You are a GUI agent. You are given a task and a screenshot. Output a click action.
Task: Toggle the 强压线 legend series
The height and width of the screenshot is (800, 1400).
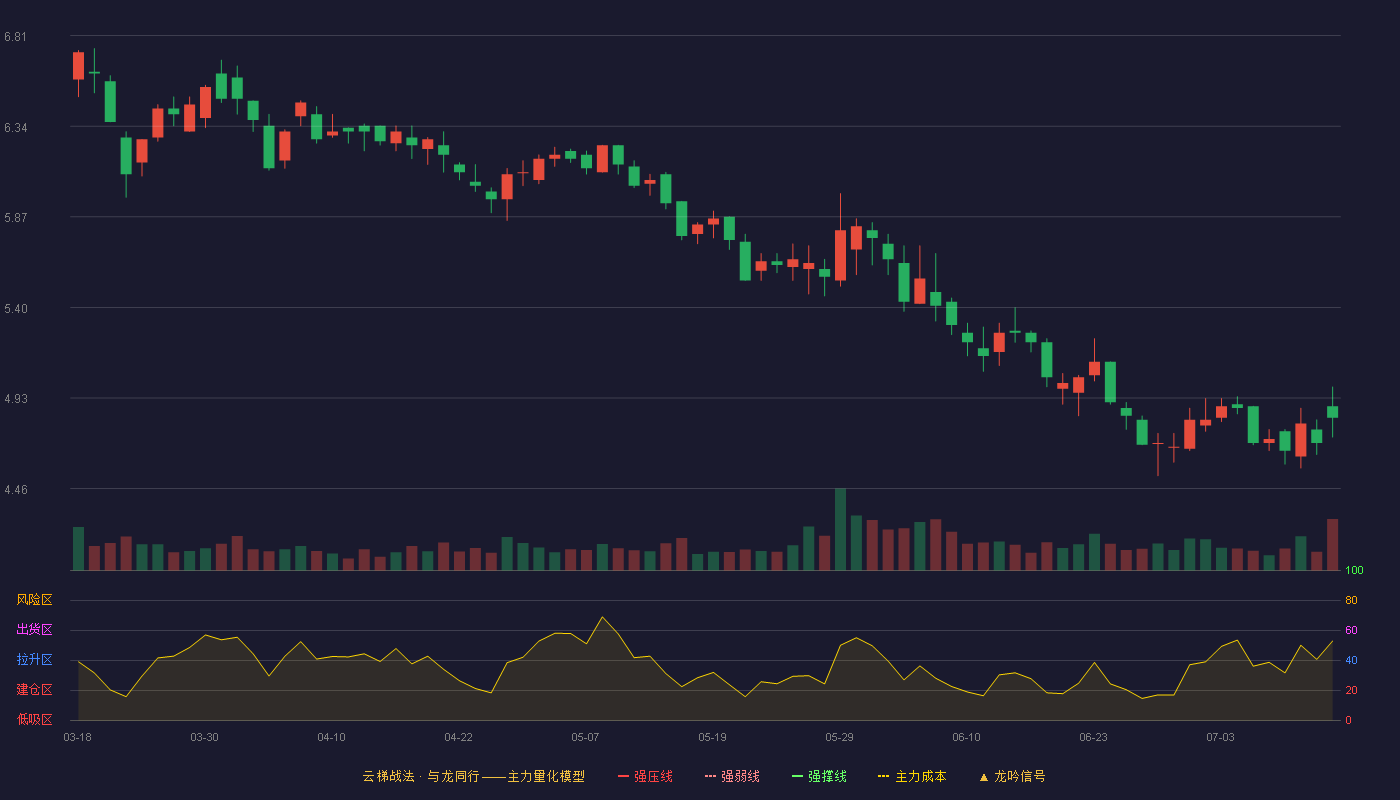point(645,776)
